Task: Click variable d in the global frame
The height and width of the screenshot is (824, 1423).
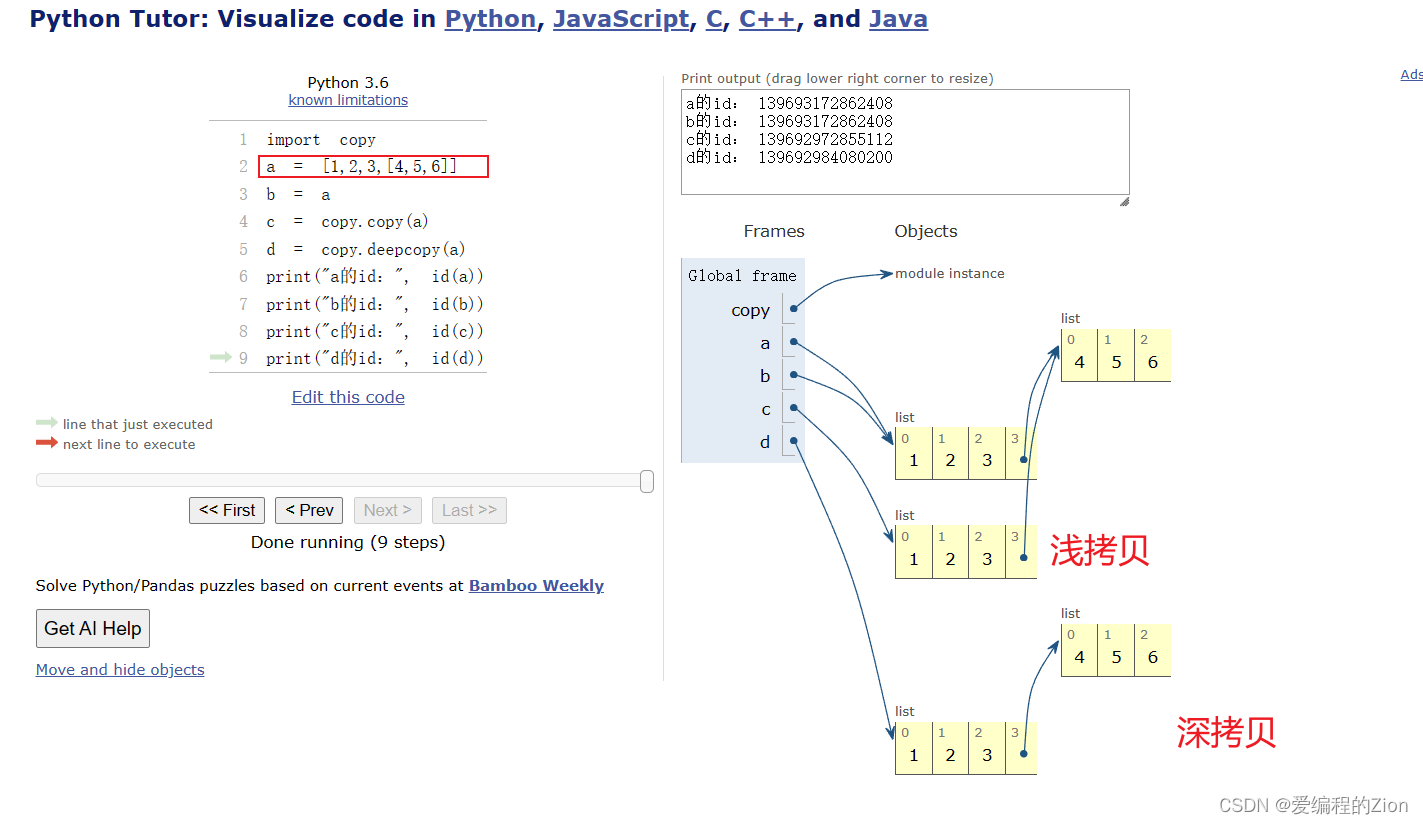Action: coord(765,441)
